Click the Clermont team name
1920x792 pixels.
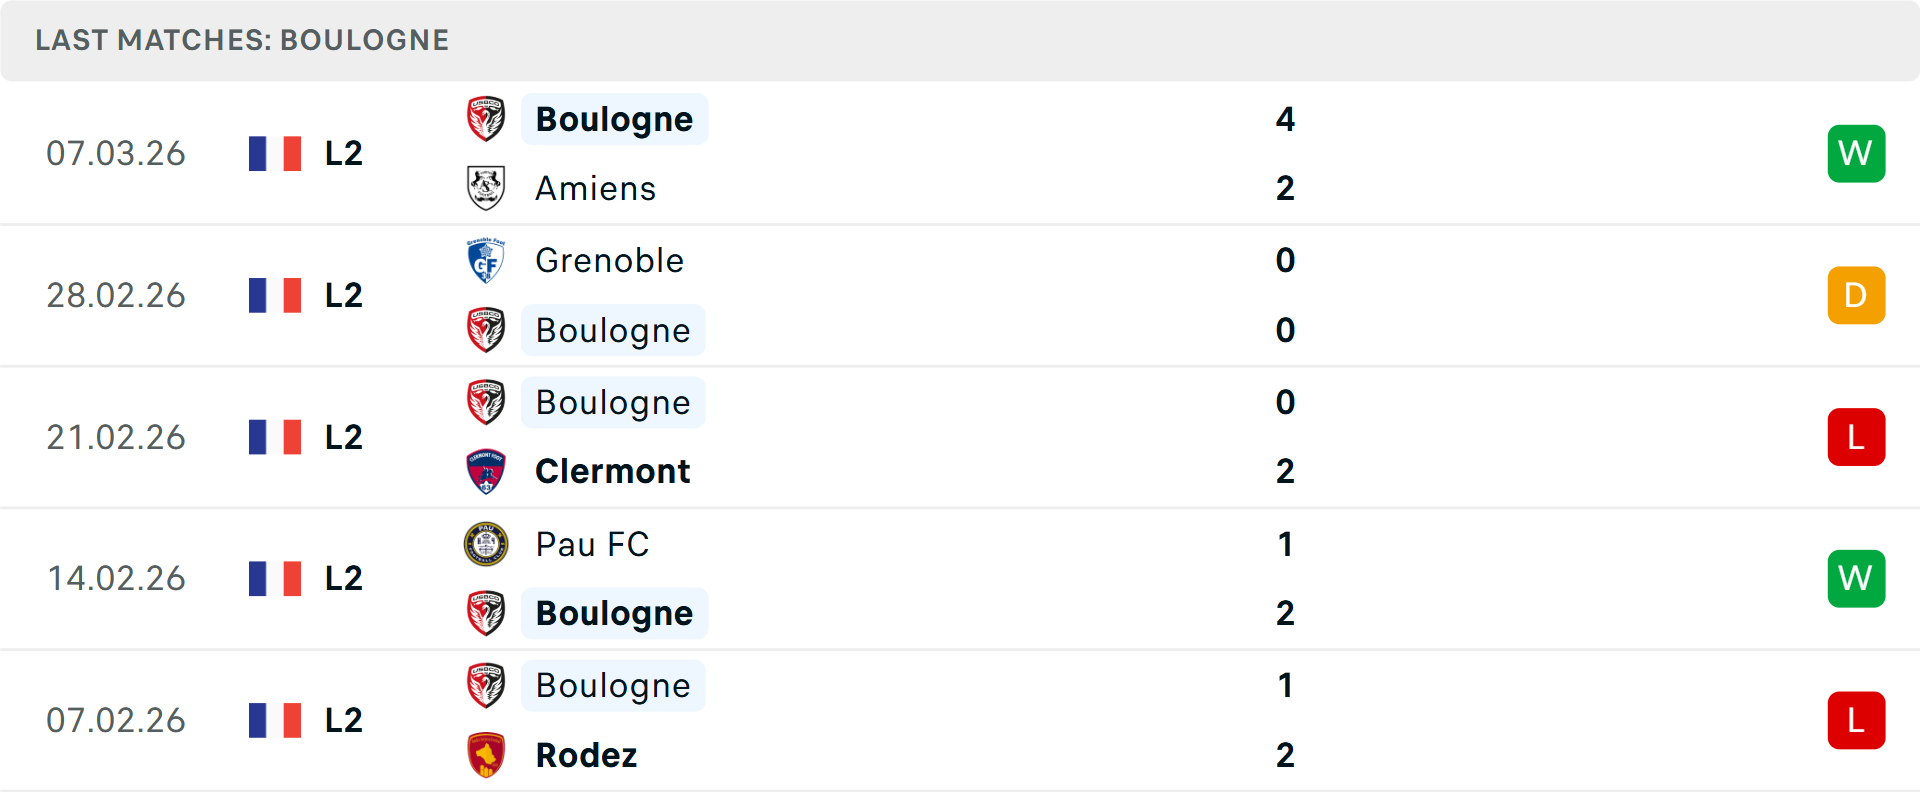click(613, 471)
